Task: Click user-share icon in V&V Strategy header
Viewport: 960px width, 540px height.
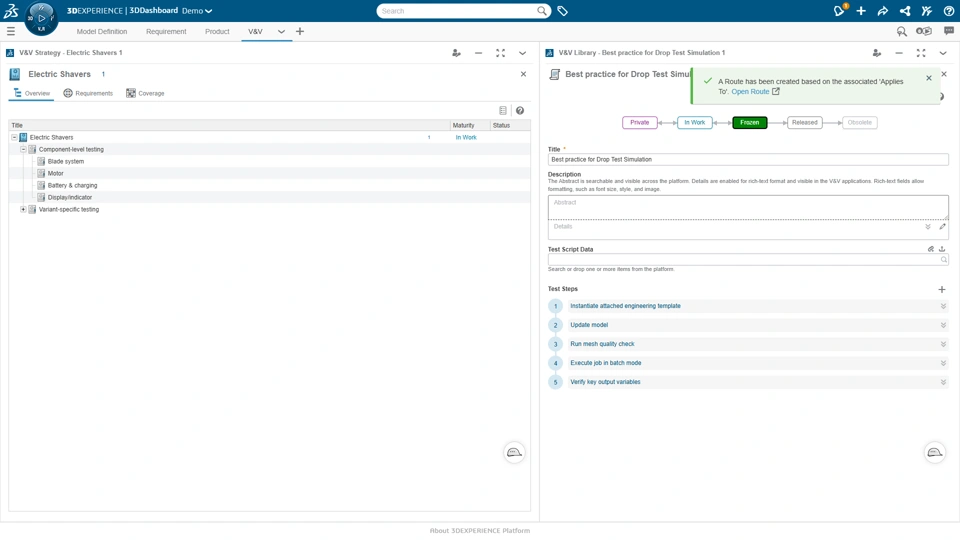Action: pyautogui.click(x=456, y=53)
